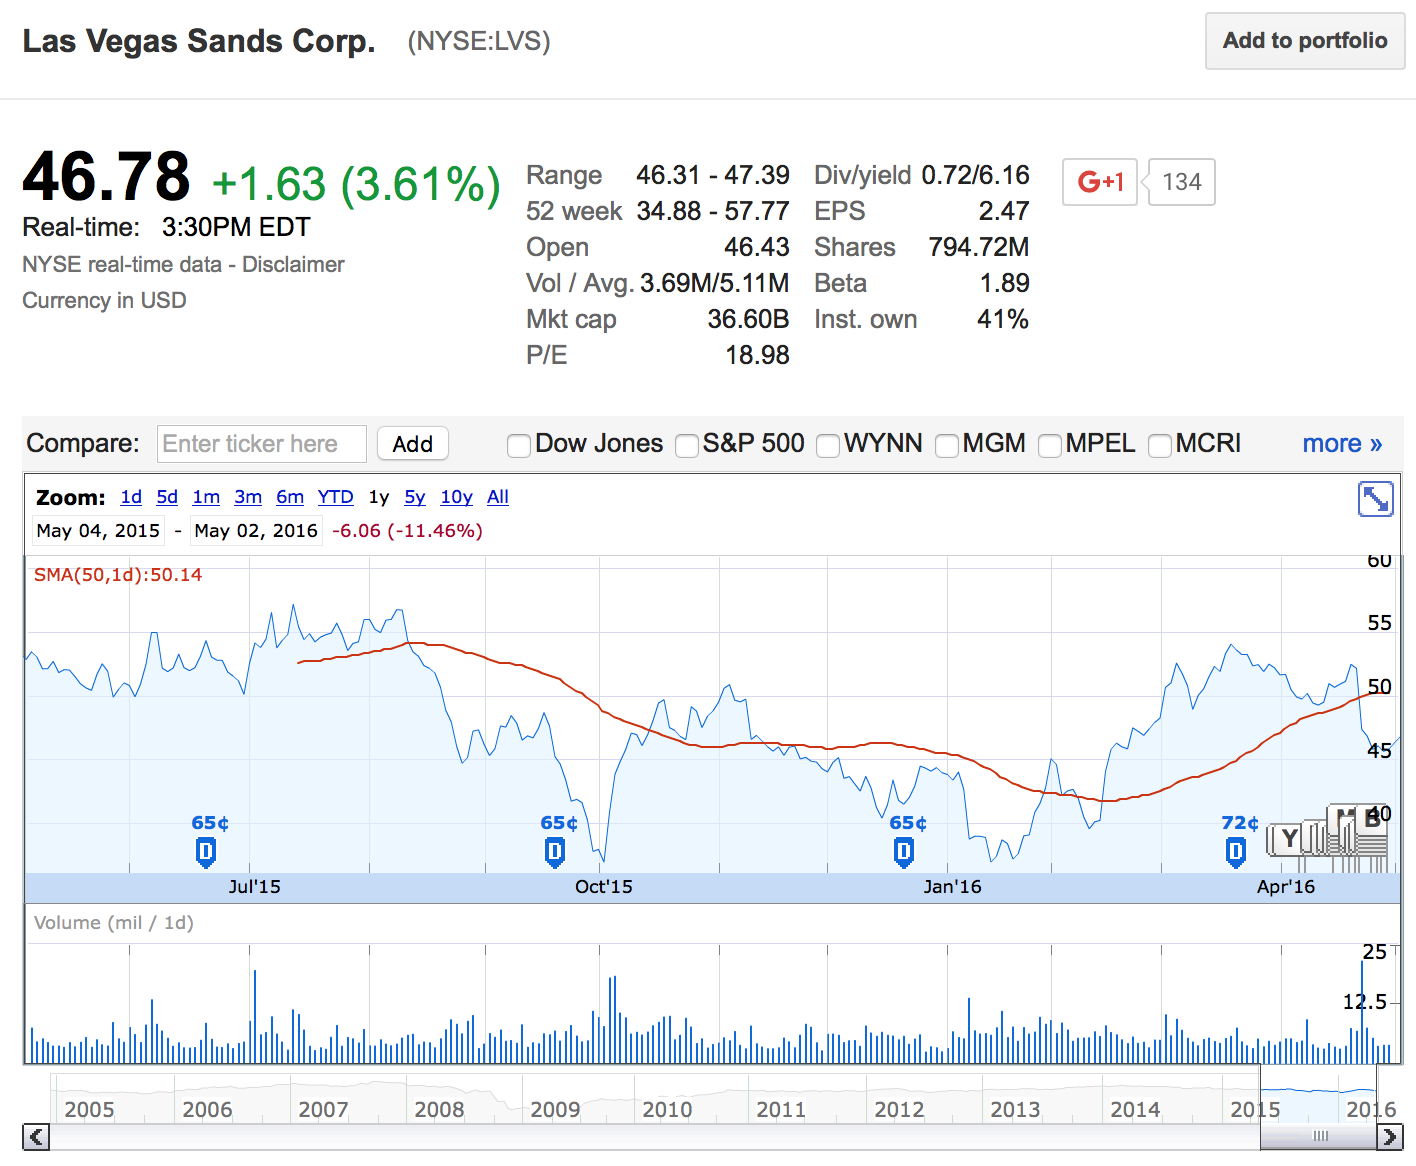
Task: Click the 72¢ dividend marker
Action: [x=1236, y=852]
